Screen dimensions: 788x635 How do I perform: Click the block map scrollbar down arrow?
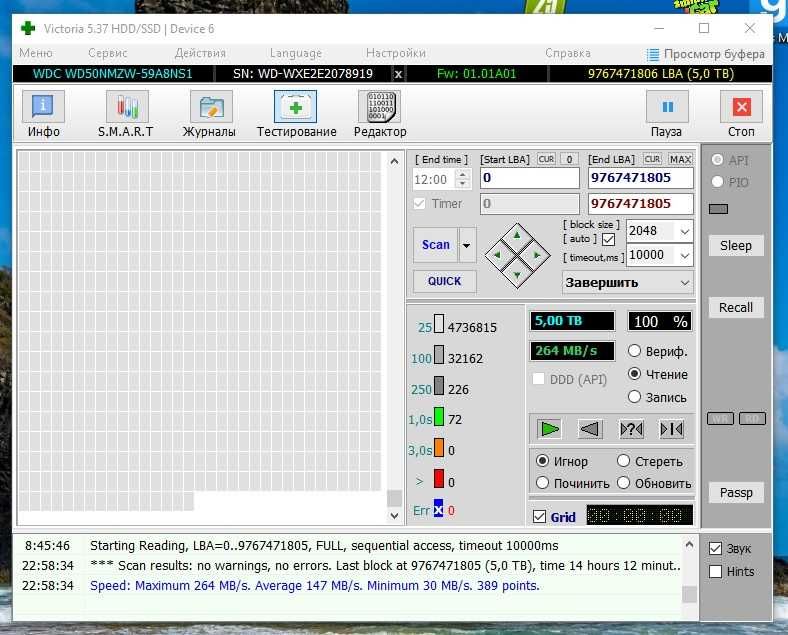[x=395, y=516]
